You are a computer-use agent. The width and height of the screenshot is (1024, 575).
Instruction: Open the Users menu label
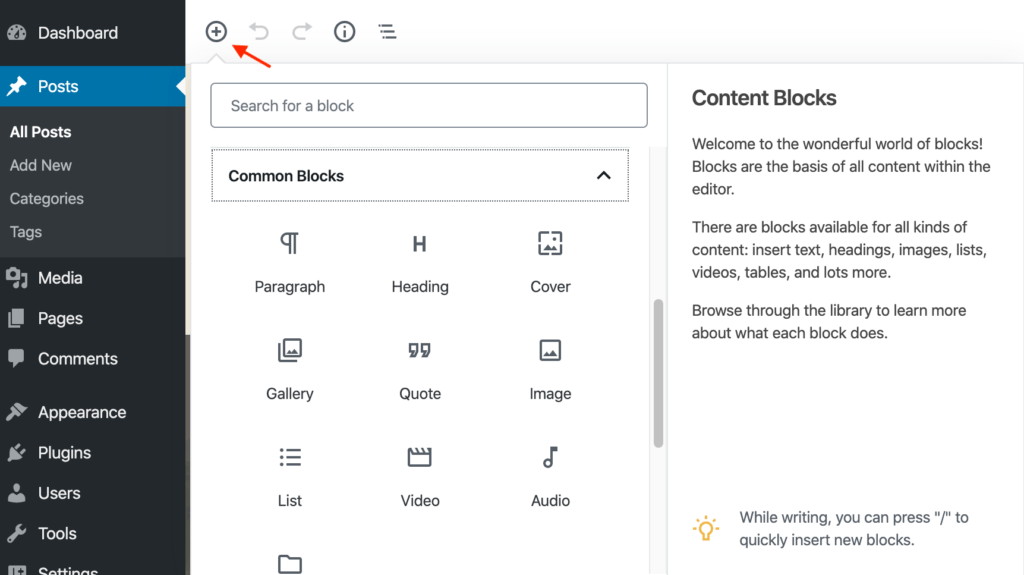[x=59, y=493]
